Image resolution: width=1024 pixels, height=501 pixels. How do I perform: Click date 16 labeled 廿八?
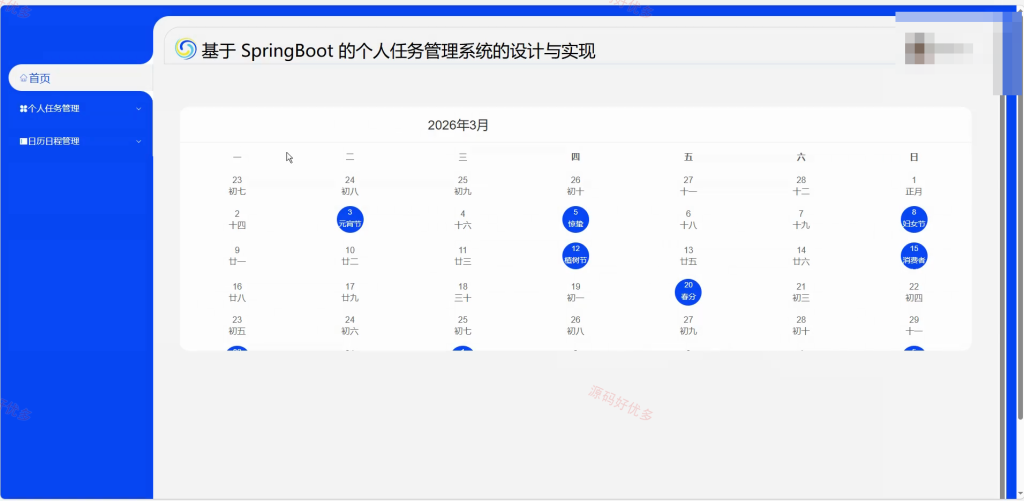pos(237,292)
